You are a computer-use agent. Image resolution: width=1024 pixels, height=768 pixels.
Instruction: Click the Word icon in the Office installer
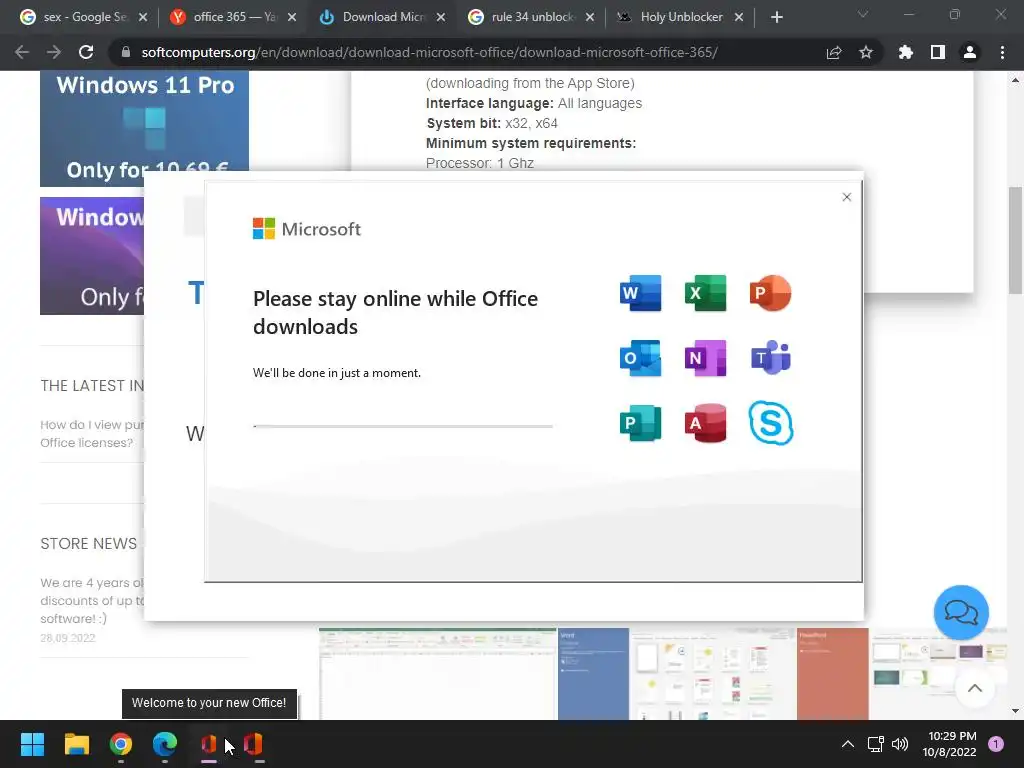click(640, 293)
